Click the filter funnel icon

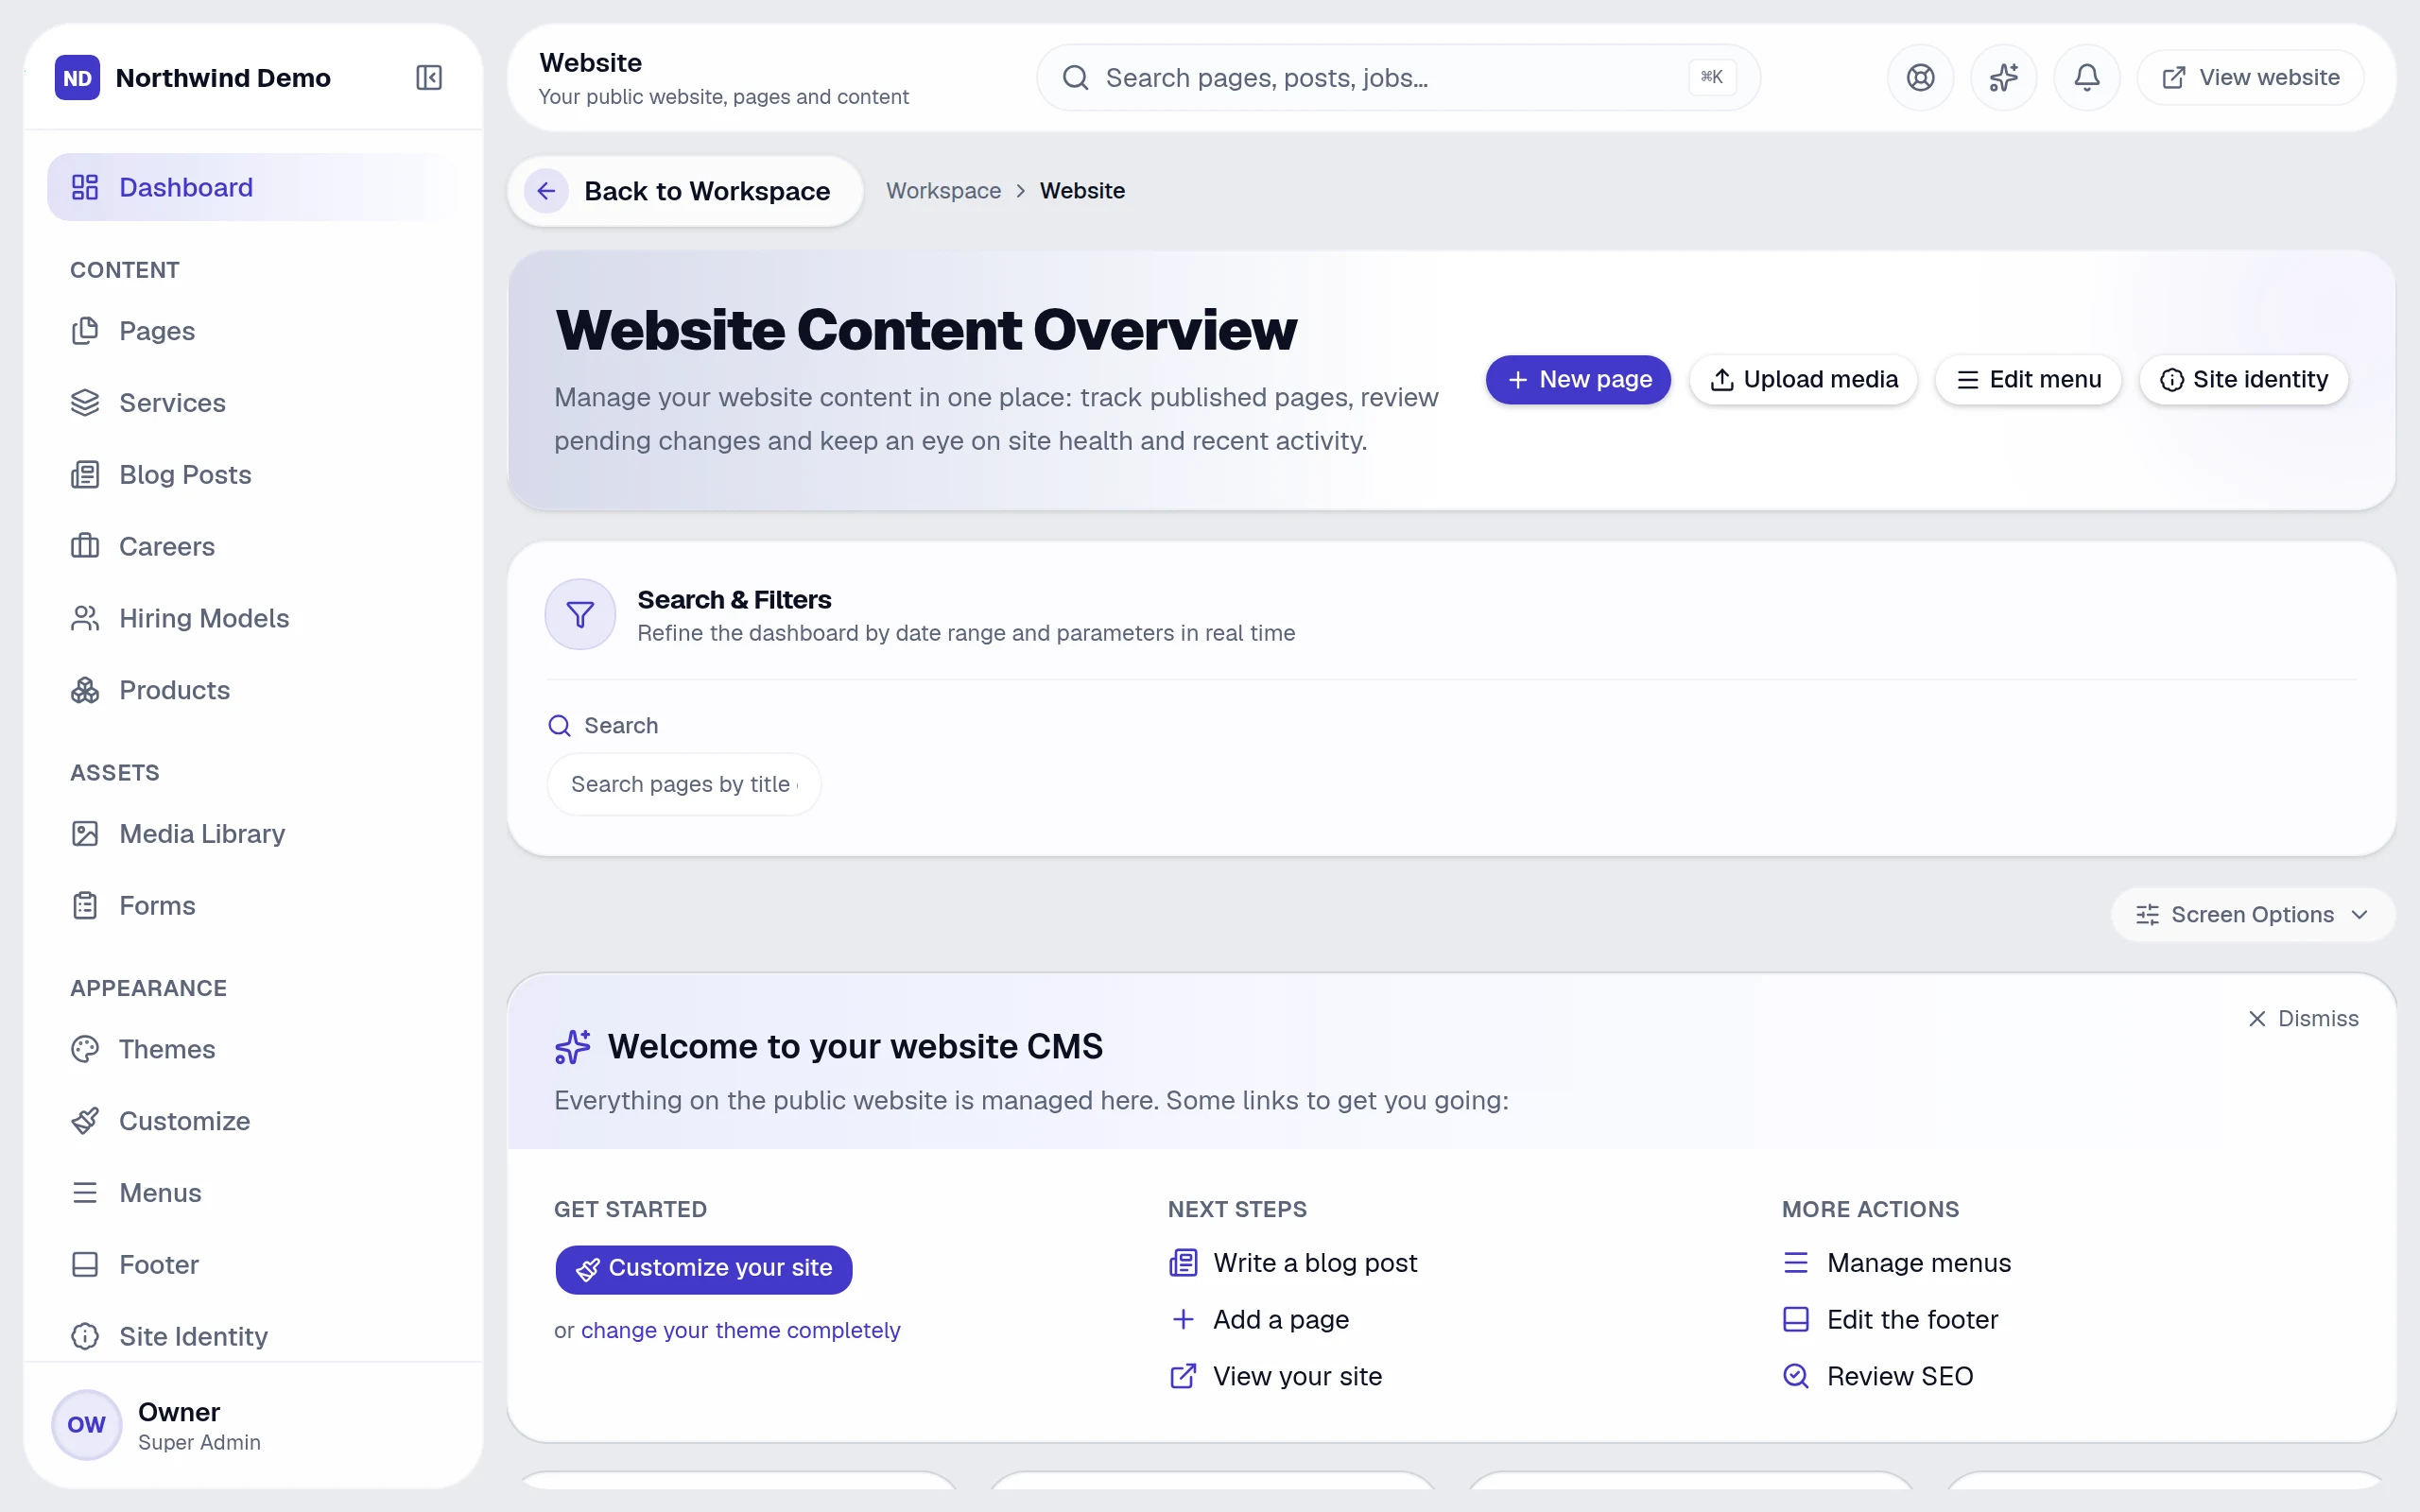point(580,614)
